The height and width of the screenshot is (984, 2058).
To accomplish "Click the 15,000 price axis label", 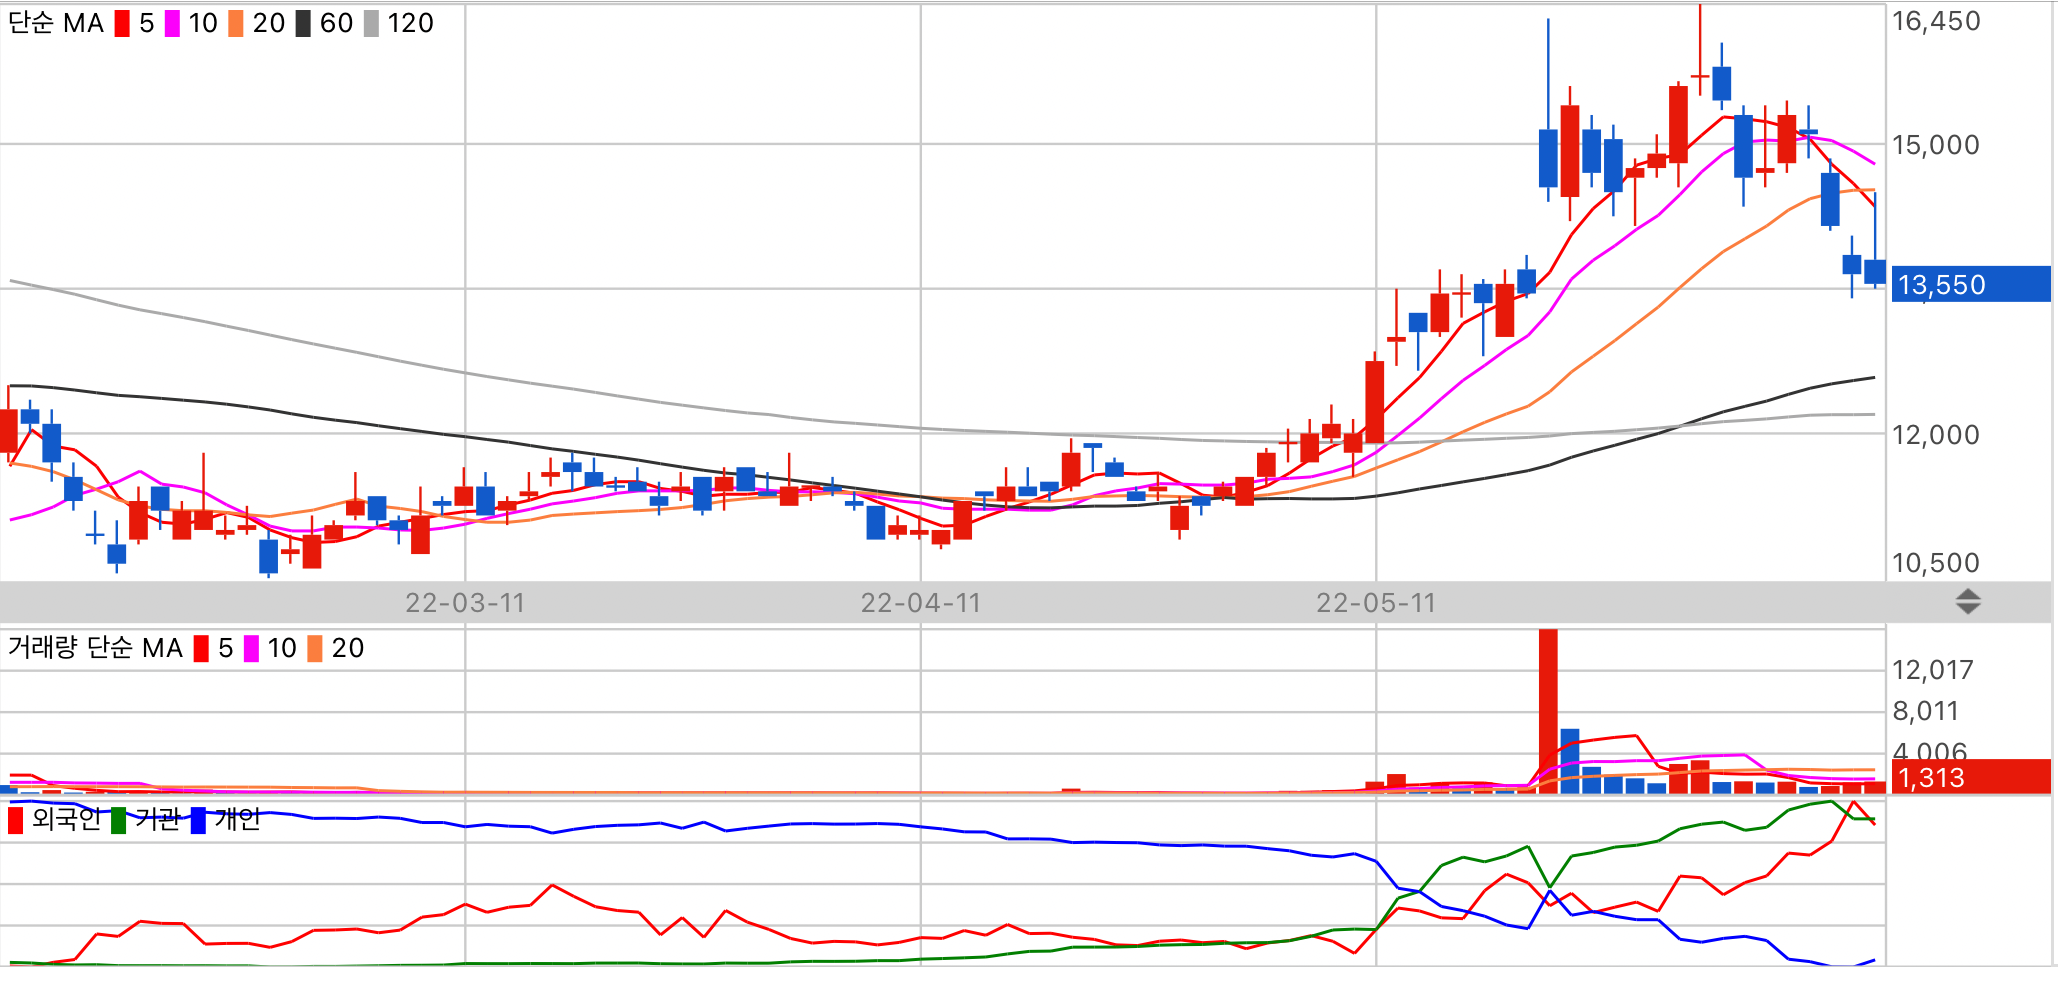I will pyautogui.click(x=1936, y=145).
